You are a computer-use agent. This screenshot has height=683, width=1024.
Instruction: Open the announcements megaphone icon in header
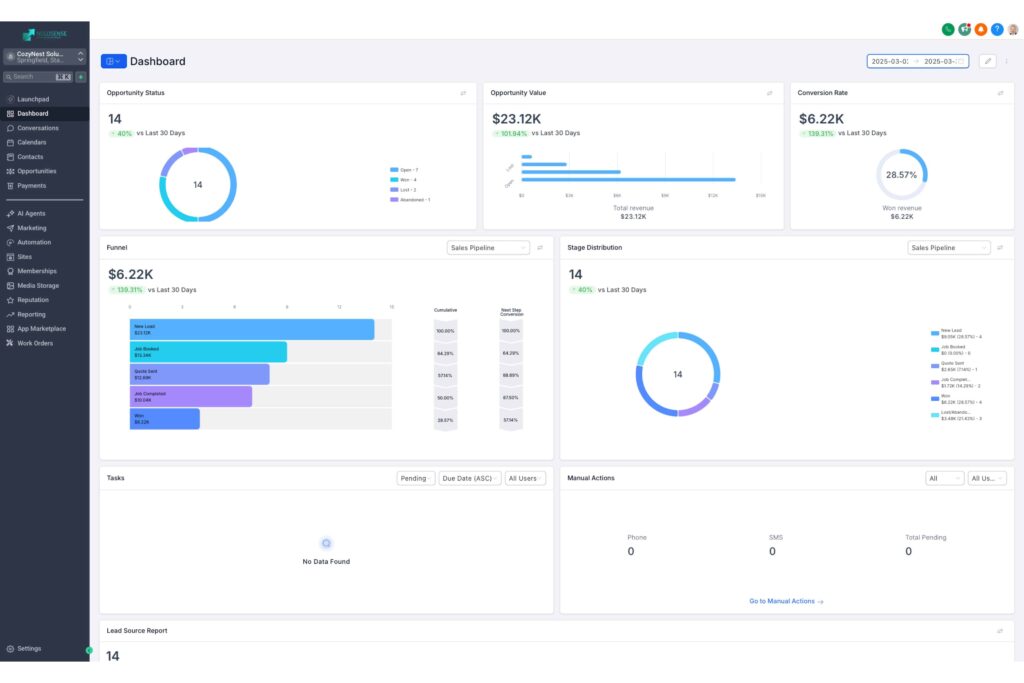tap(964, 29)
